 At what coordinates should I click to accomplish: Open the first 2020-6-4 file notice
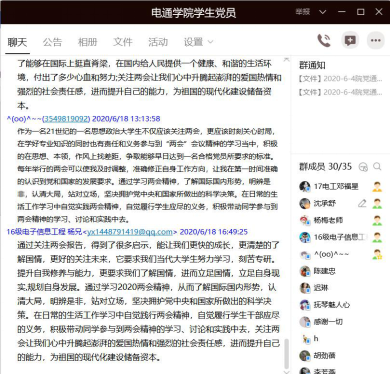click(340, 79)
